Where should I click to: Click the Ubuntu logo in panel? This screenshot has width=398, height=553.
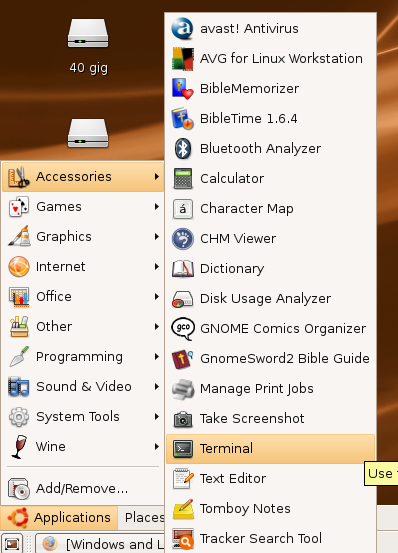[x=17, y=518]
